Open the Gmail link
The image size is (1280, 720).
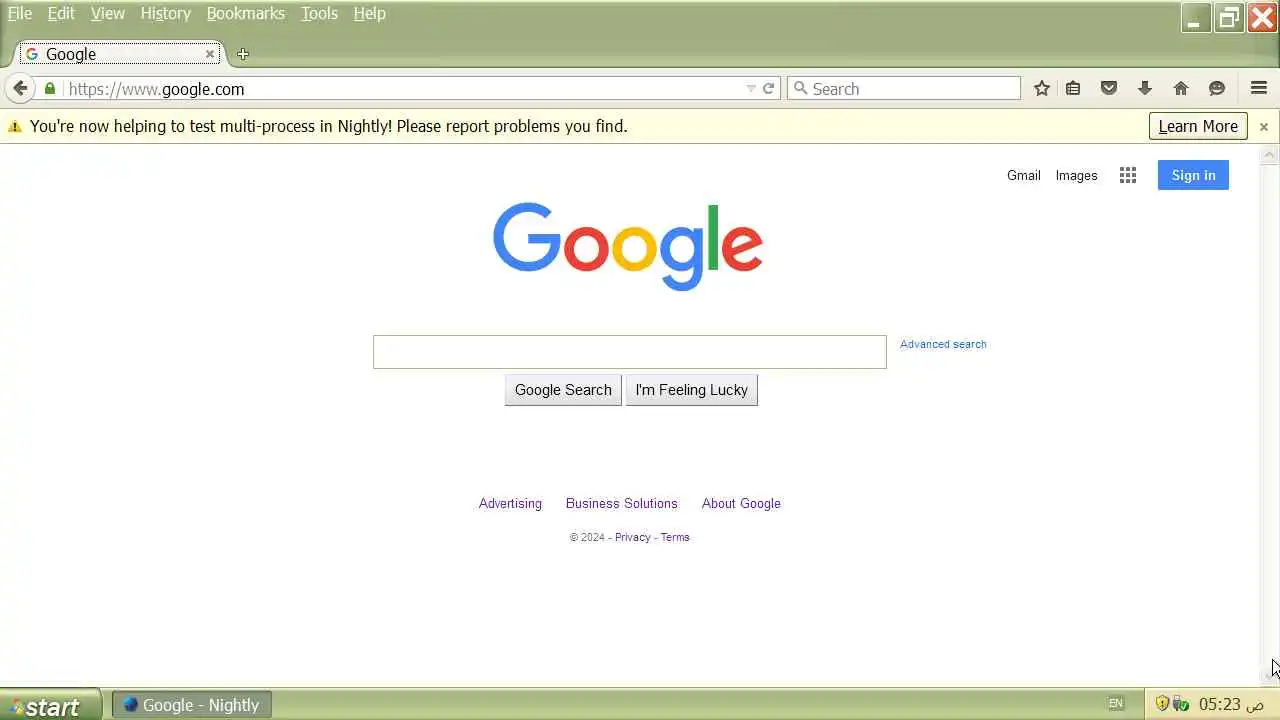[x=1024, y=175]
